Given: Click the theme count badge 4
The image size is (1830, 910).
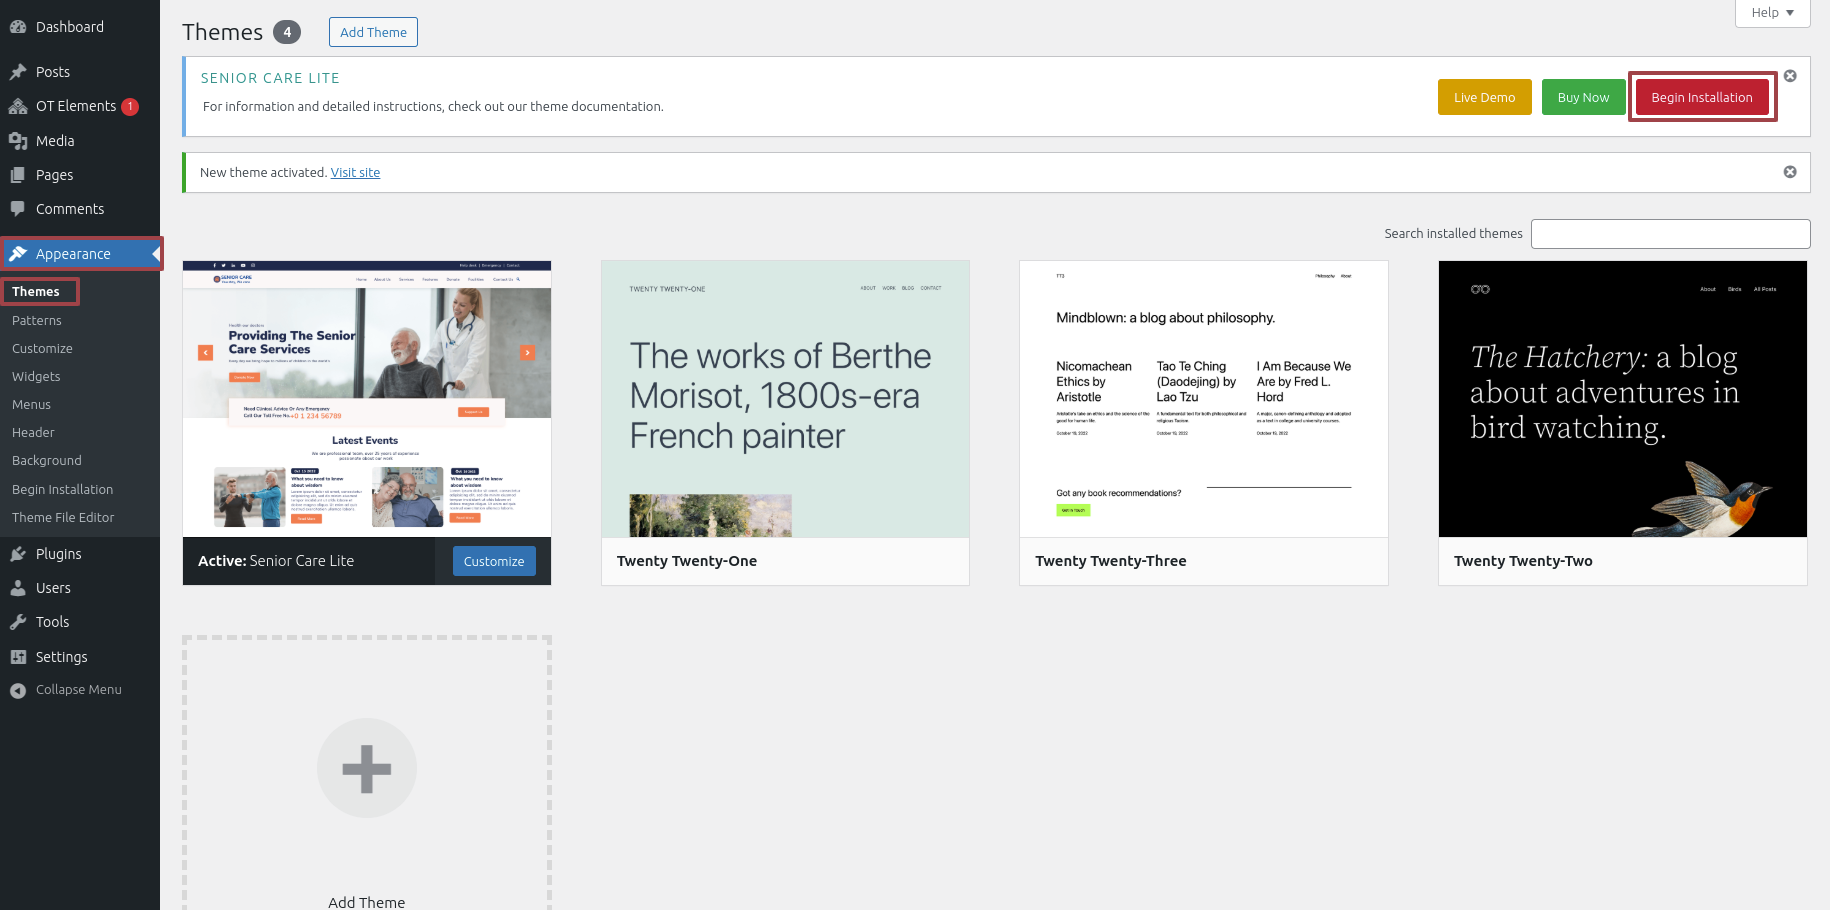Looking at the screenshot, I should (x=287, y=32).
